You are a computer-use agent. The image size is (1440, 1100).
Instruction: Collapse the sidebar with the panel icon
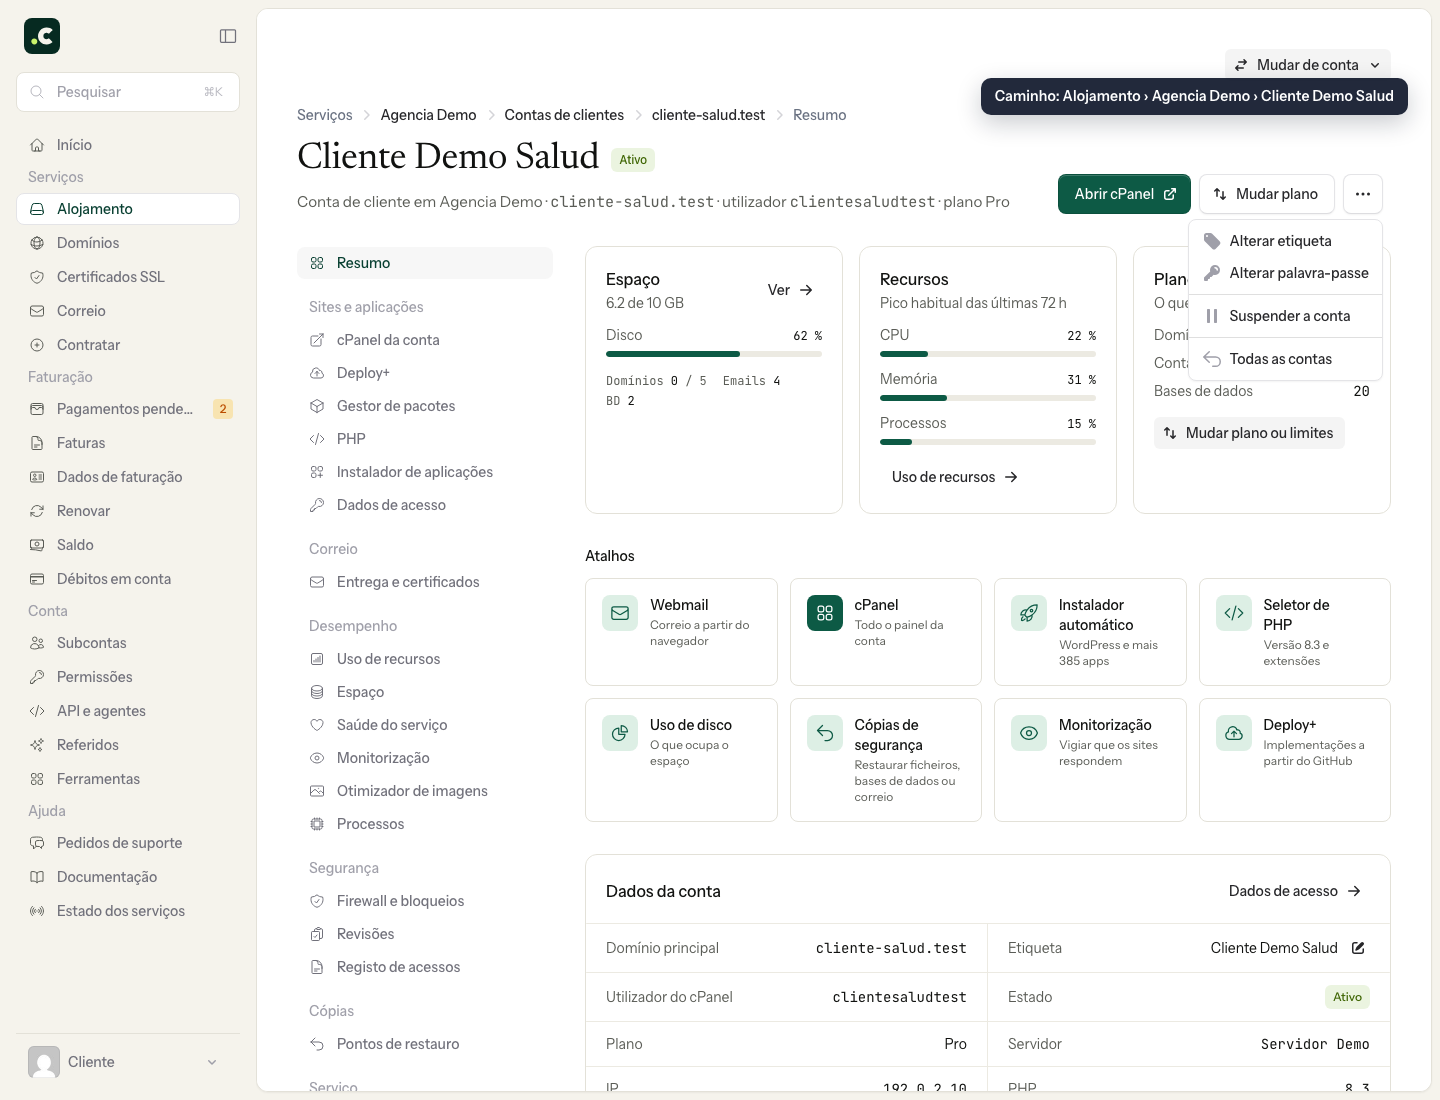click(x=228, y=36)
